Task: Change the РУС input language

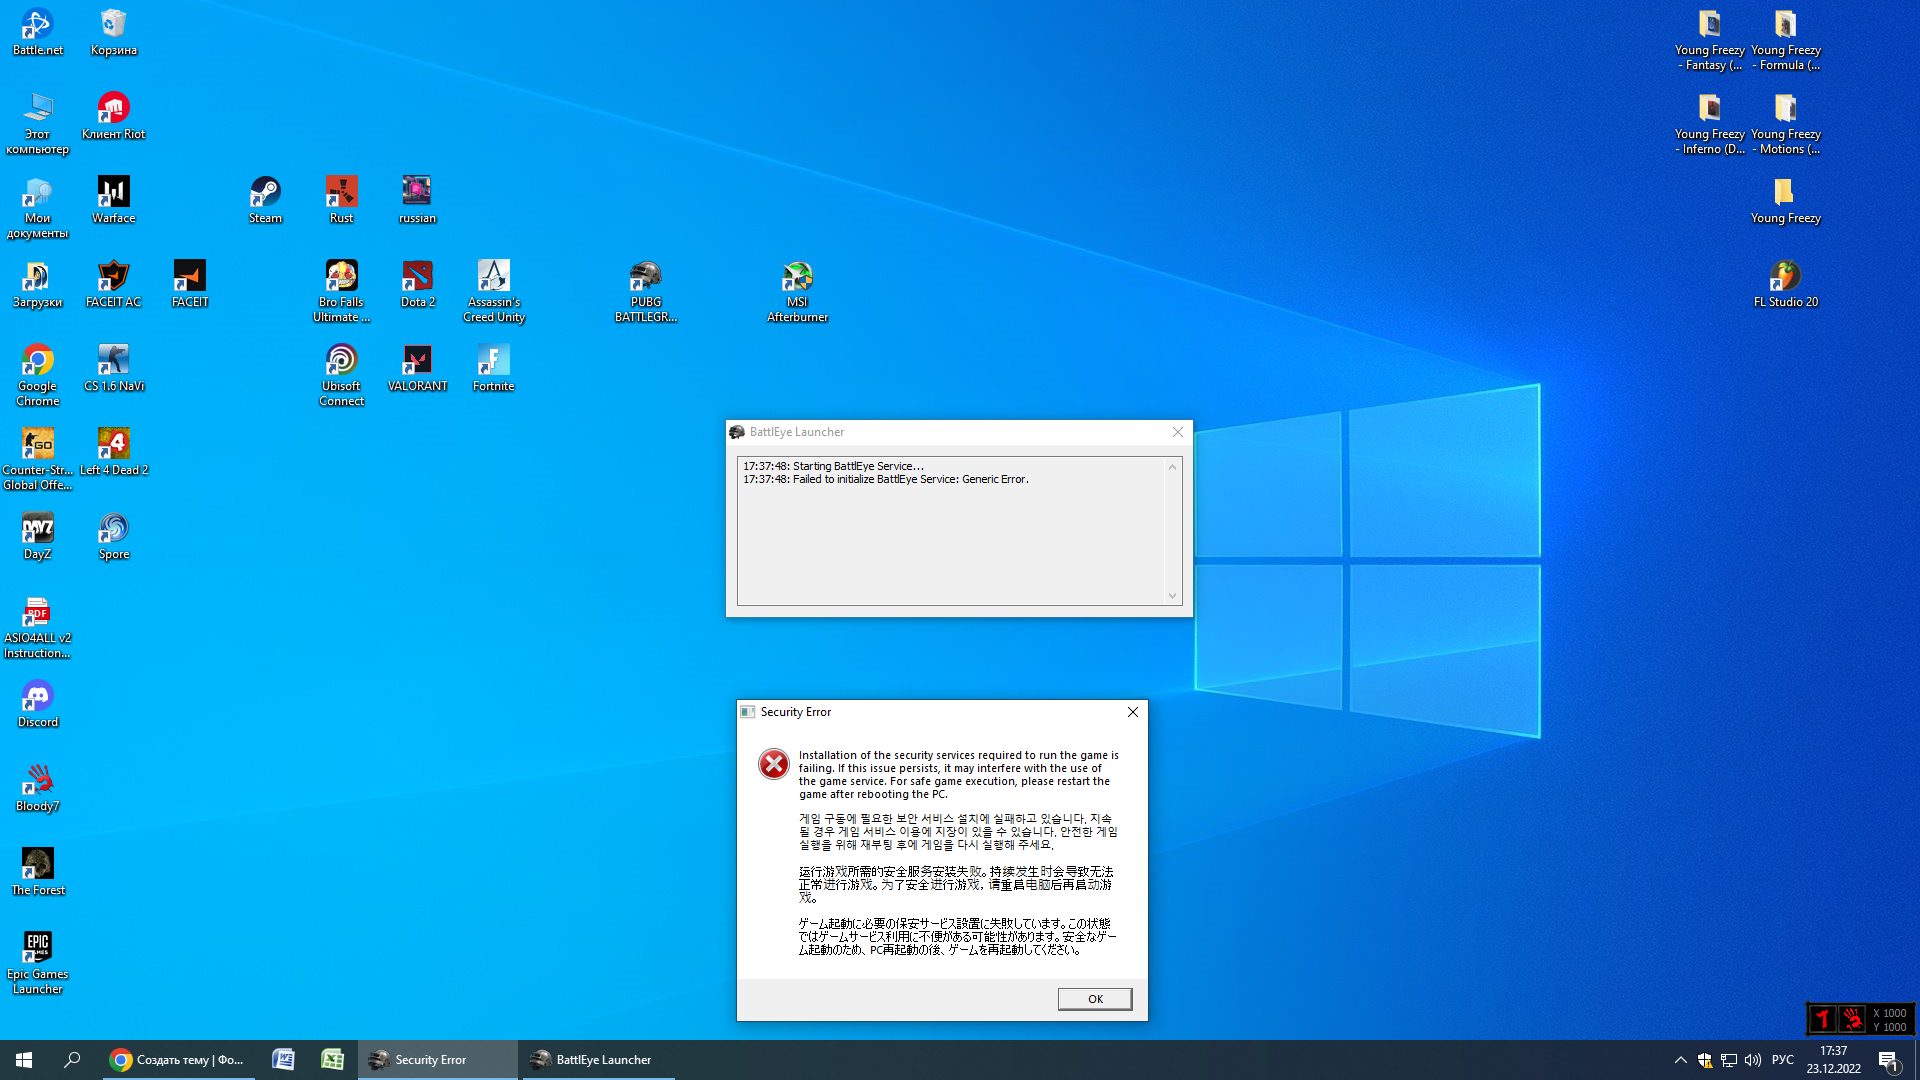Action: click(1783, 1060)
